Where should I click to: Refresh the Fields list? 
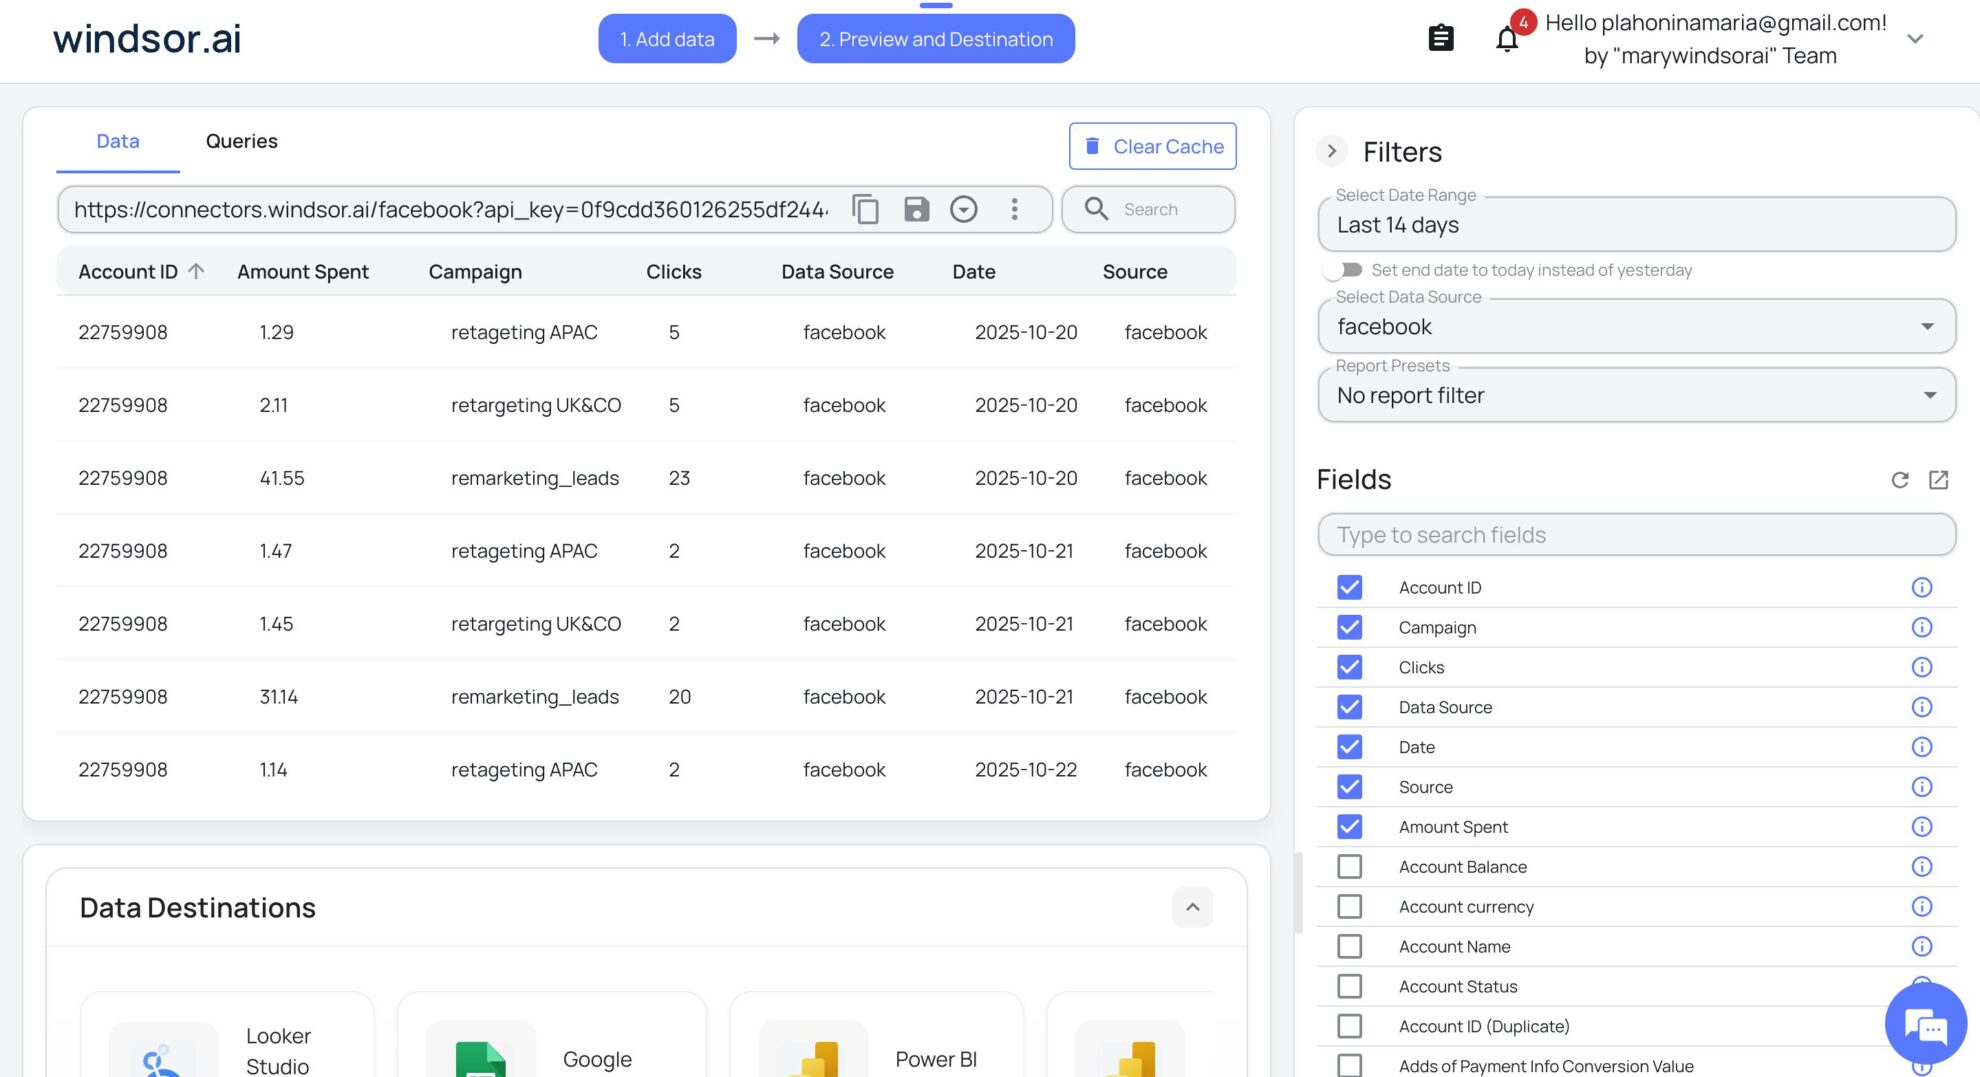click(x=1900, y=480)
